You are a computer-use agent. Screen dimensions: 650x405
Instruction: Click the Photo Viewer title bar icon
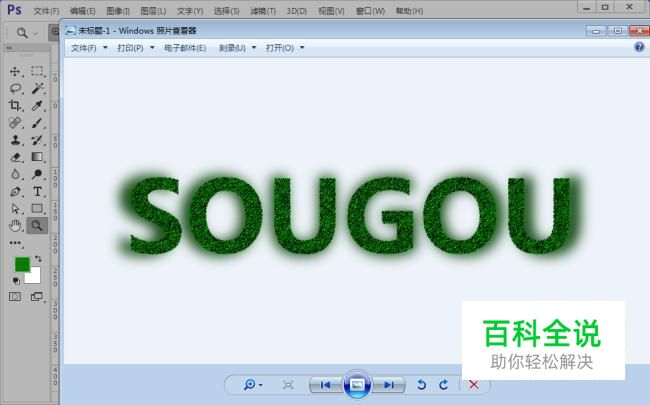[x=70, y=31]
